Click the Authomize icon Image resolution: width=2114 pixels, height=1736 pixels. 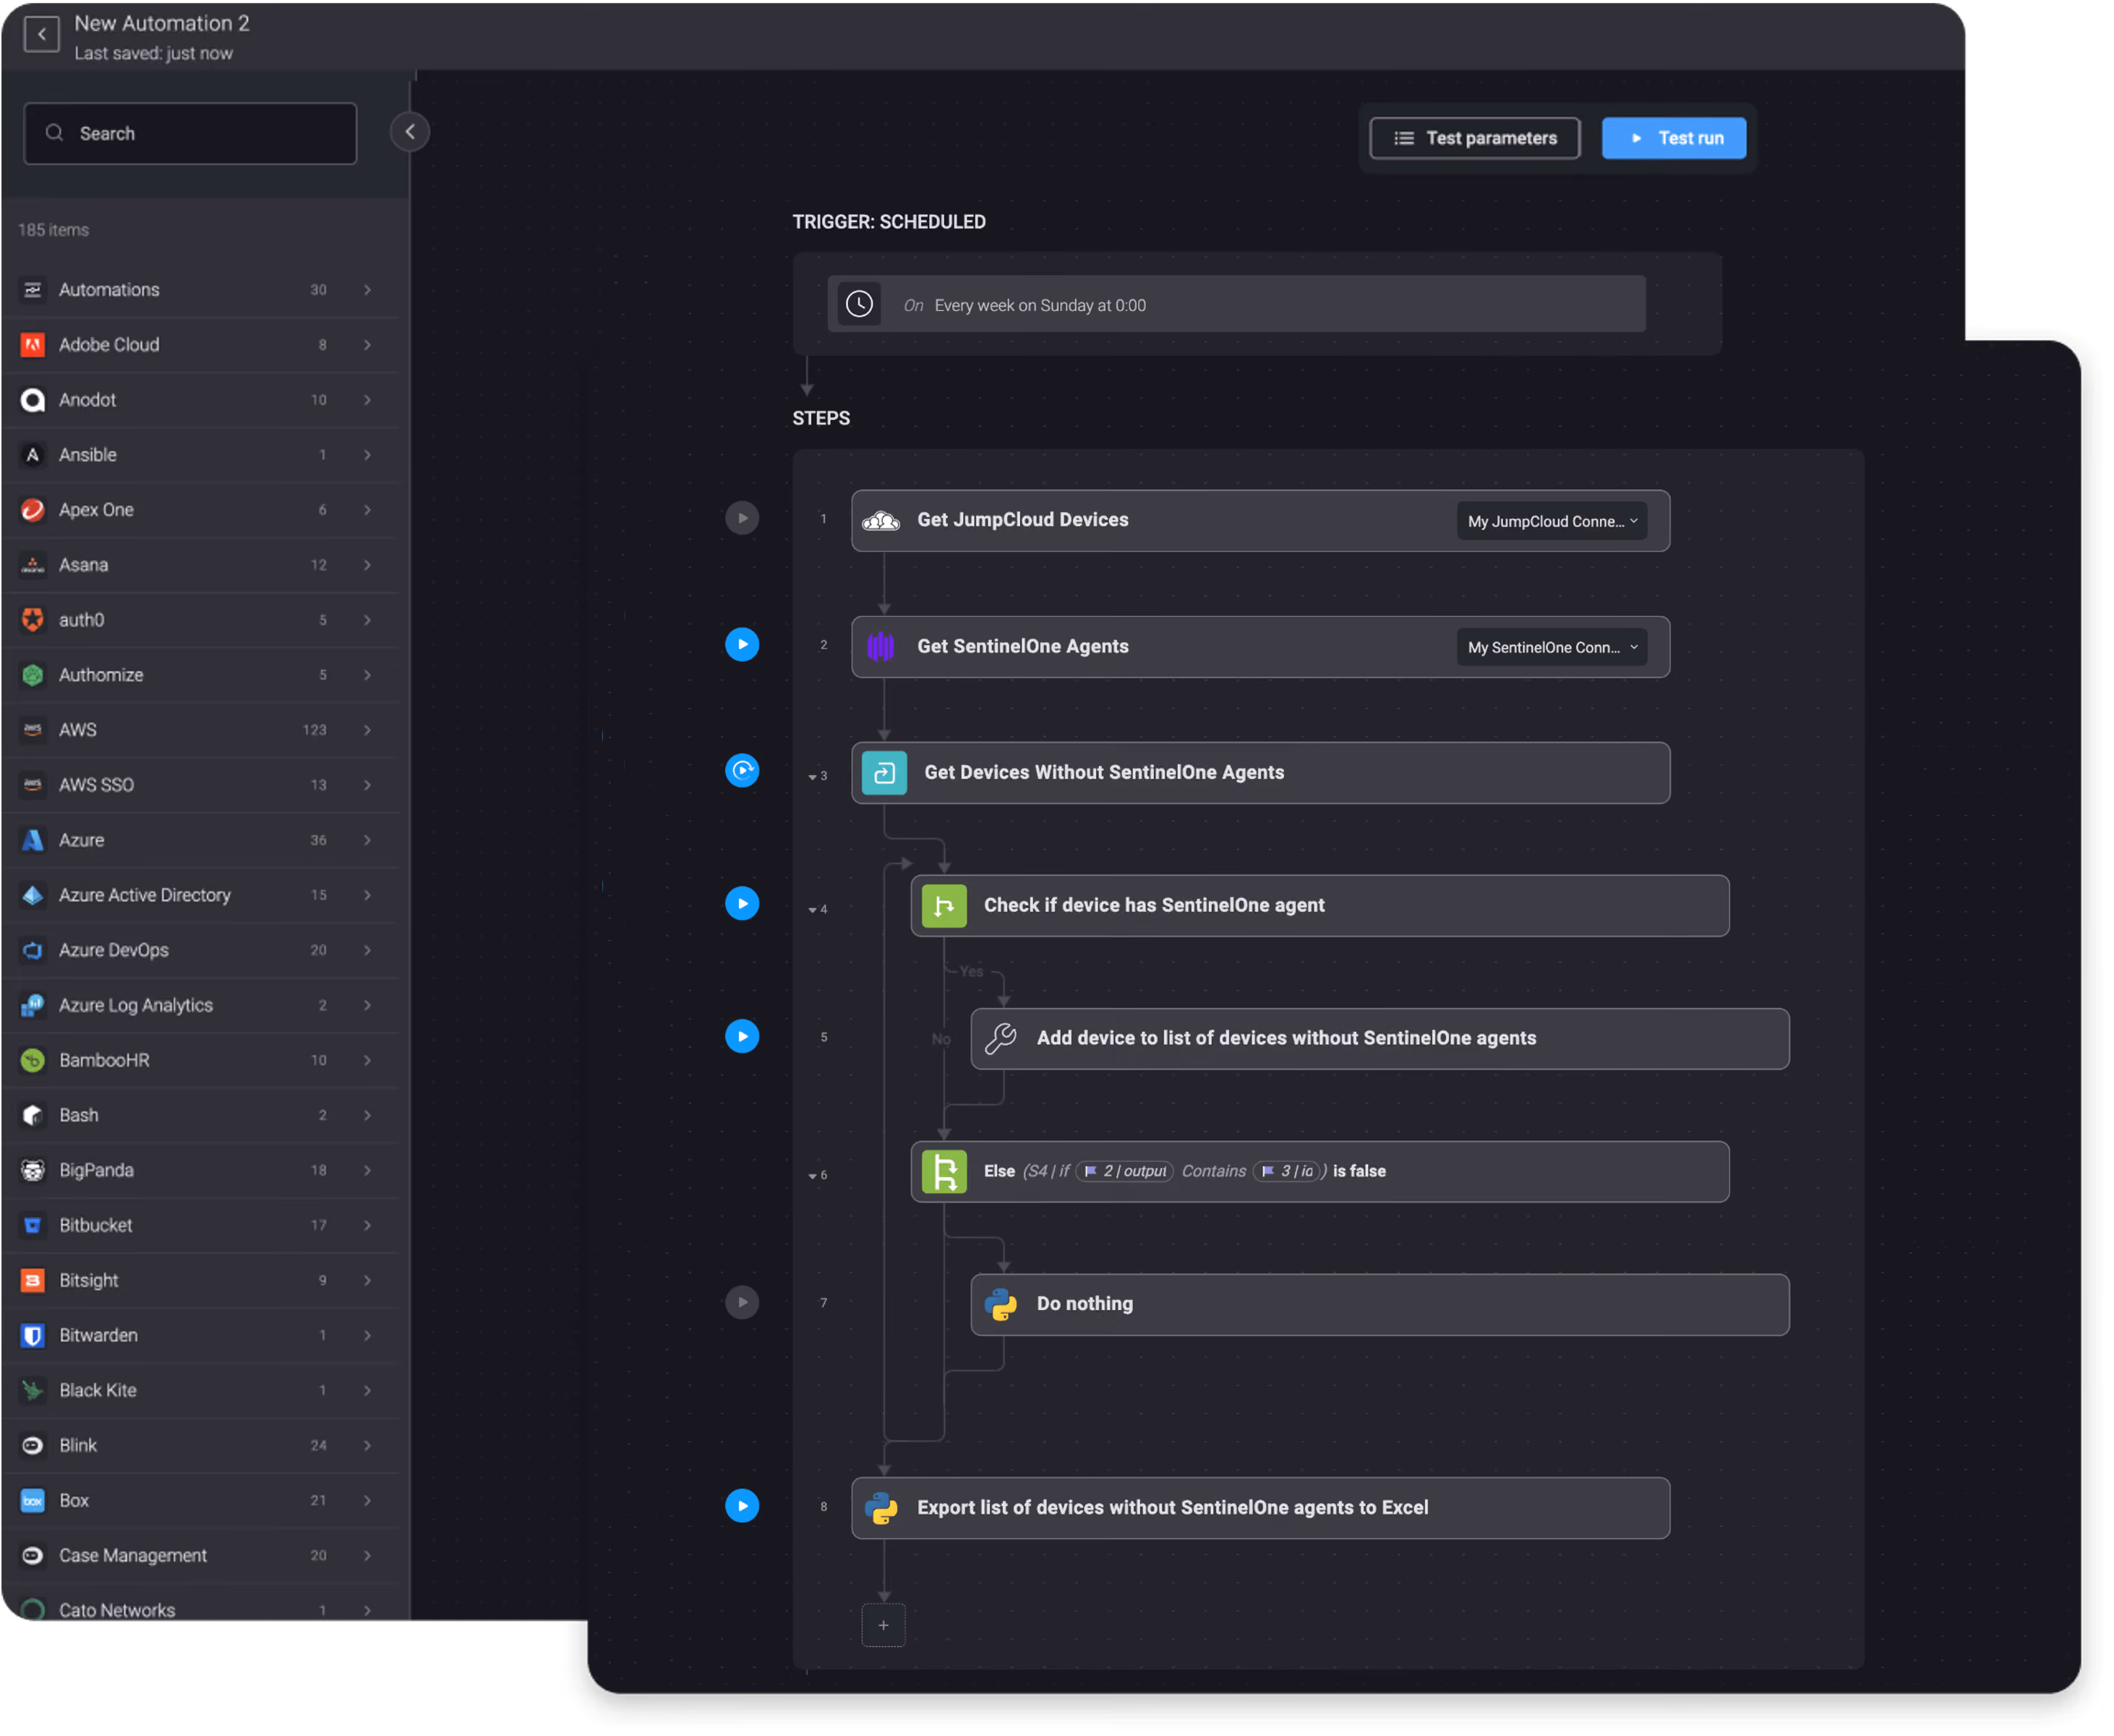(33, 676)
